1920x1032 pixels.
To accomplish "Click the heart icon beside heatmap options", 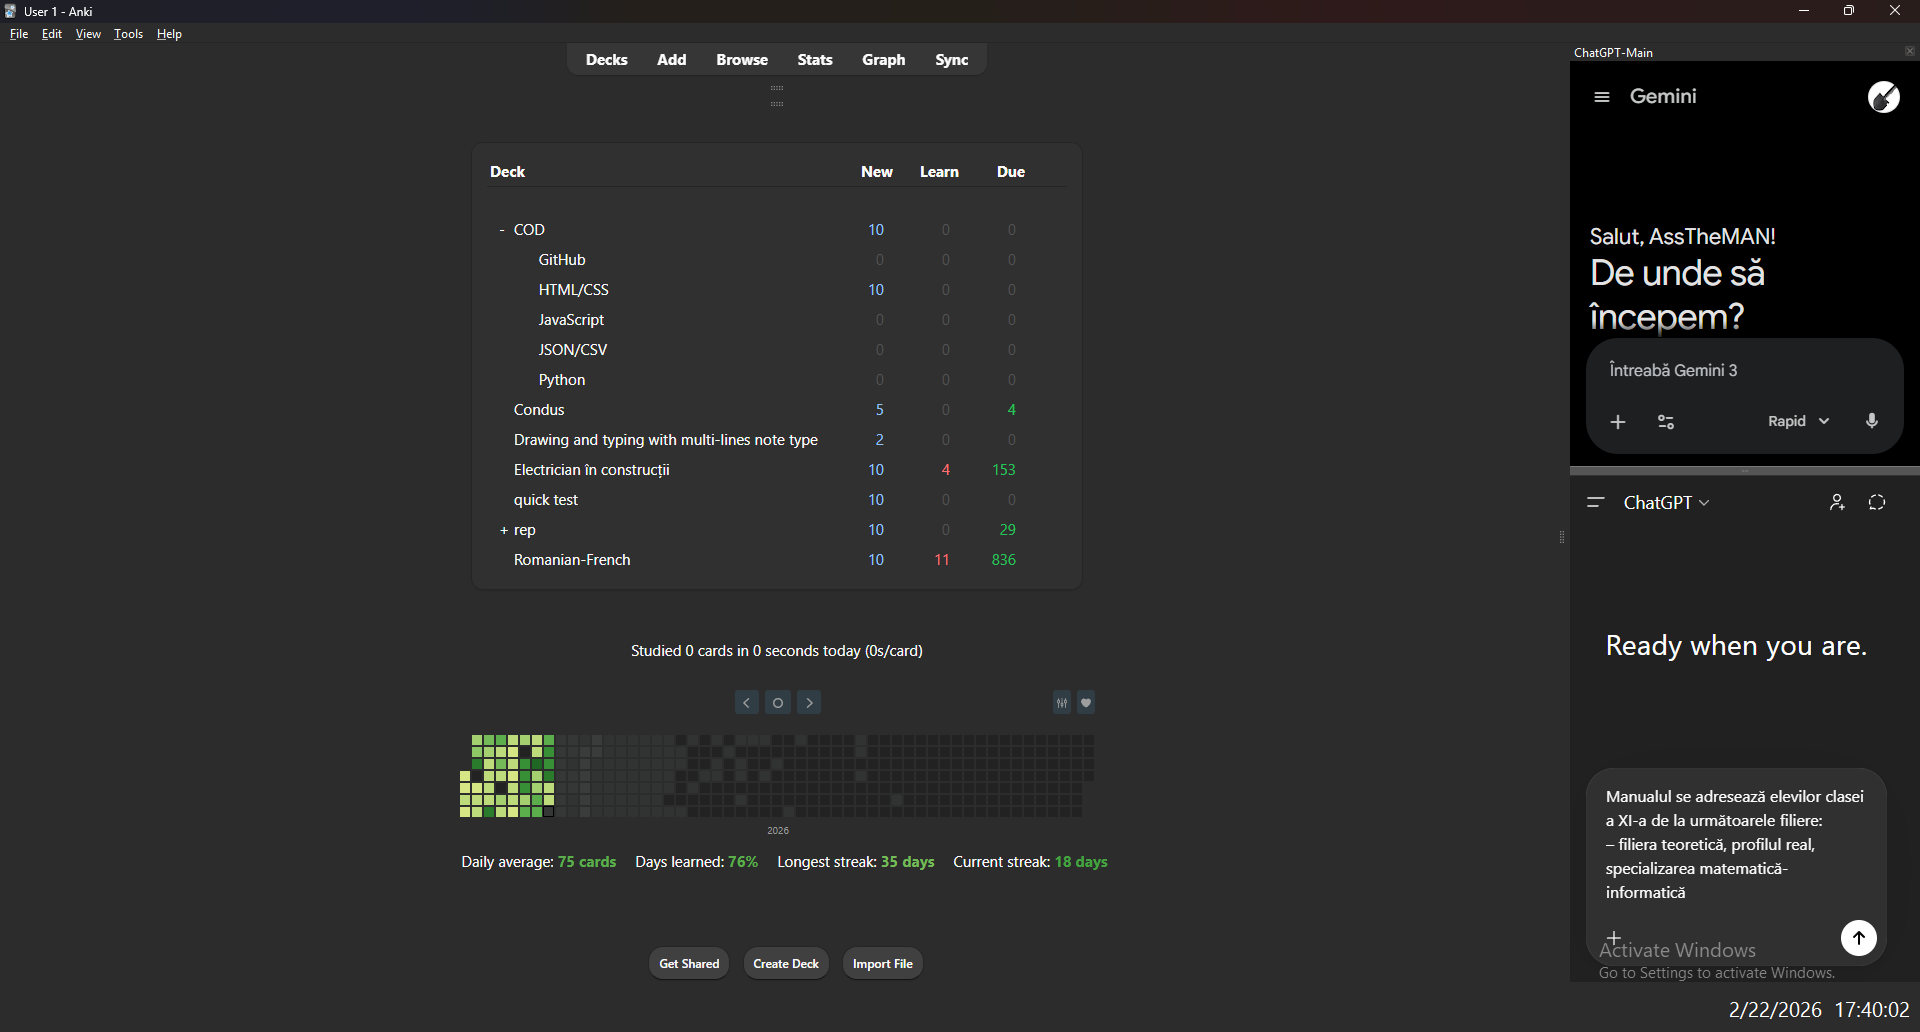I will click(x=1087, y=702).
